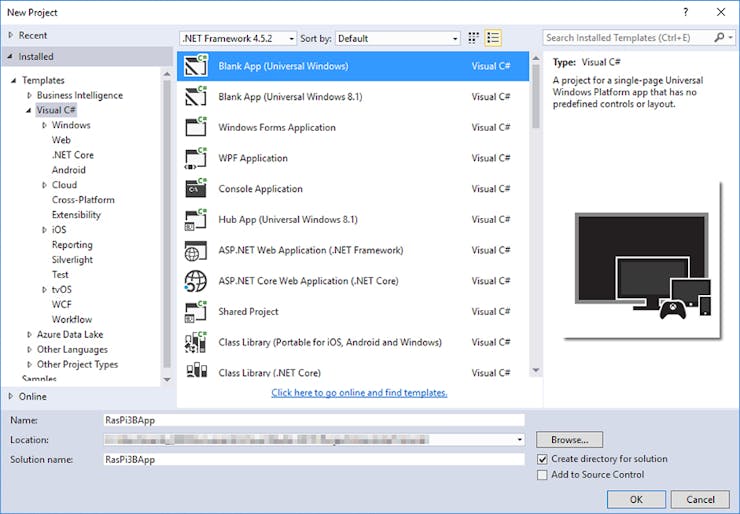Click the ASP.NET Web Application globe icon
Screen dimensions: 740x514
(x=195, y=251)
